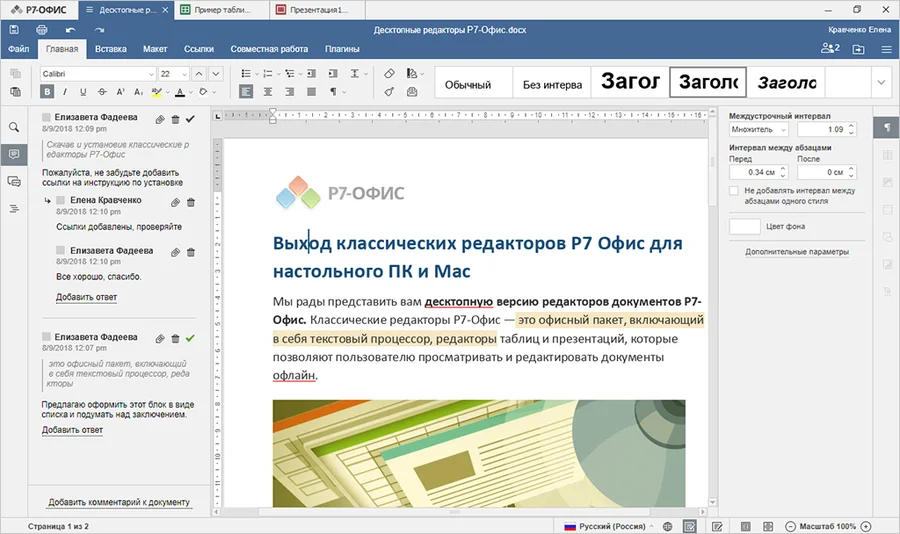Click the clear style eraser icon

390,73
